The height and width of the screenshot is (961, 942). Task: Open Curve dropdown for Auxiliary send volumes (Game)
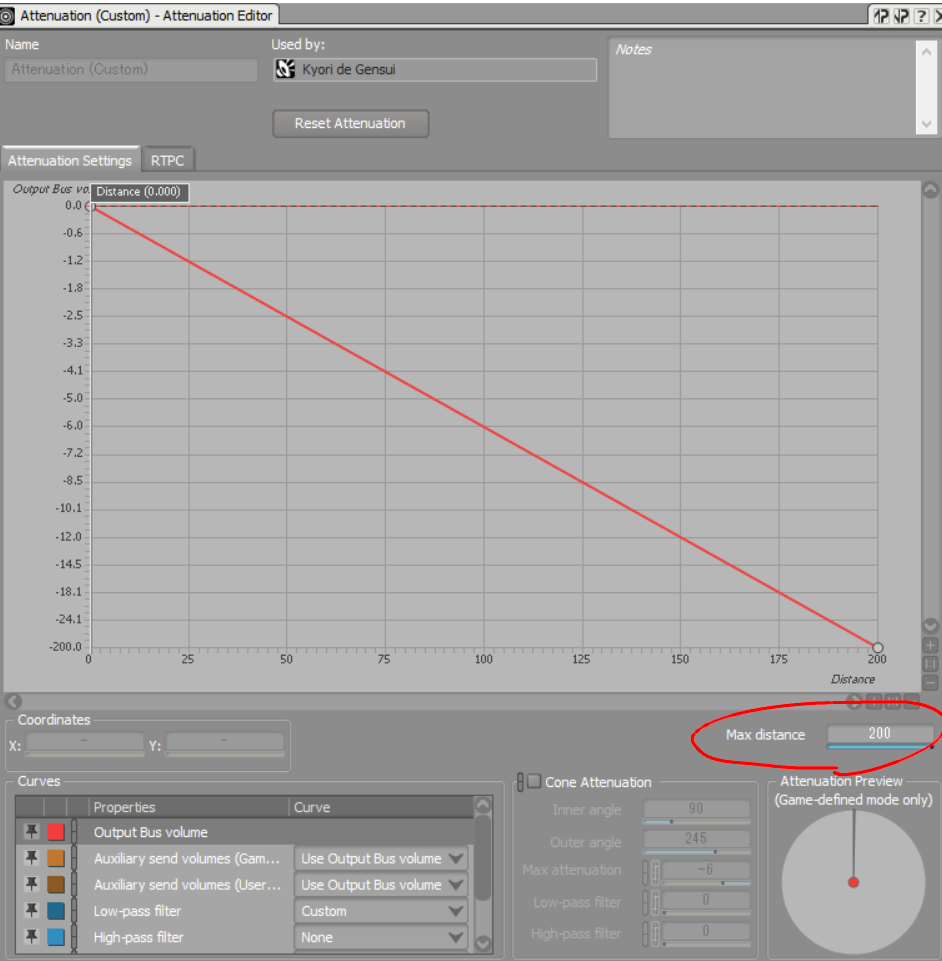tap(381, 858)
